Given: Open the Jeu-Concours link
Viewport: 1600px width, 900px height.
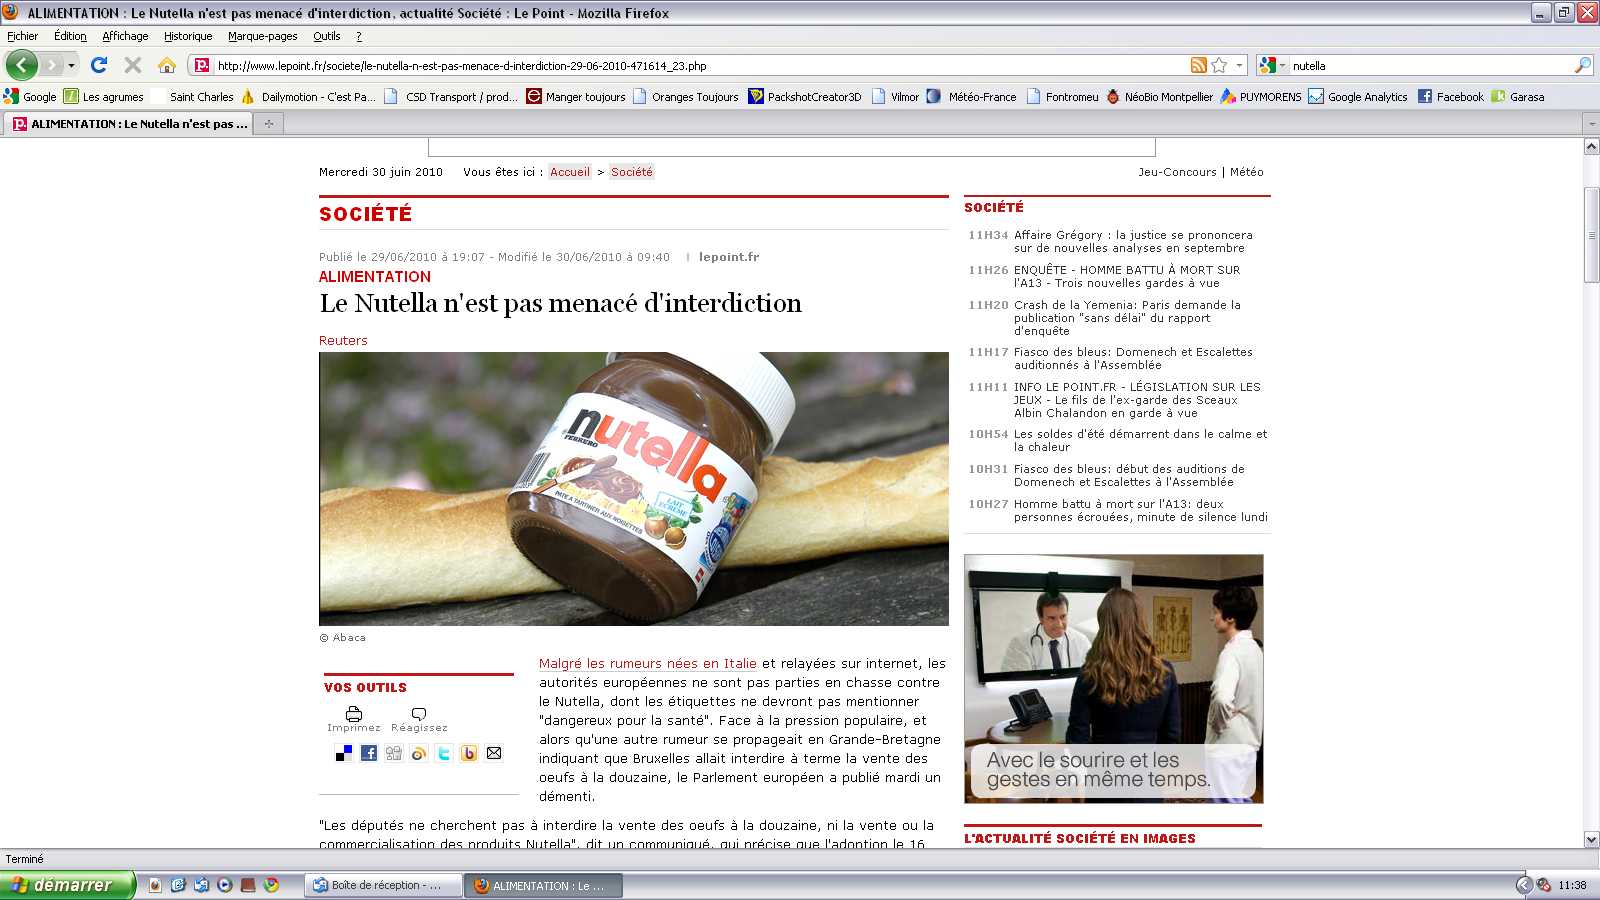Looking at the screenshot, I should (1177, 172).
